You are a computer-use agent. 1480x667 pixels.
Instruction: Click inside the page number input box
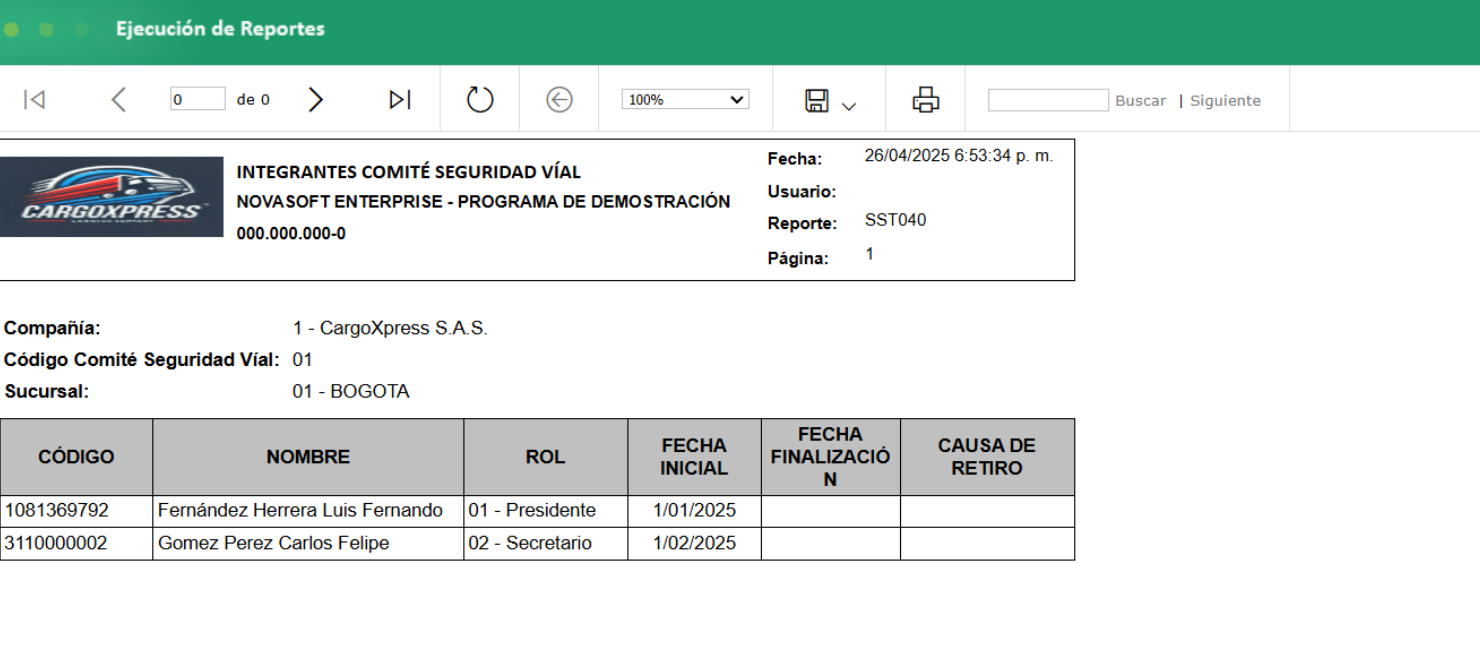[196, 98]
